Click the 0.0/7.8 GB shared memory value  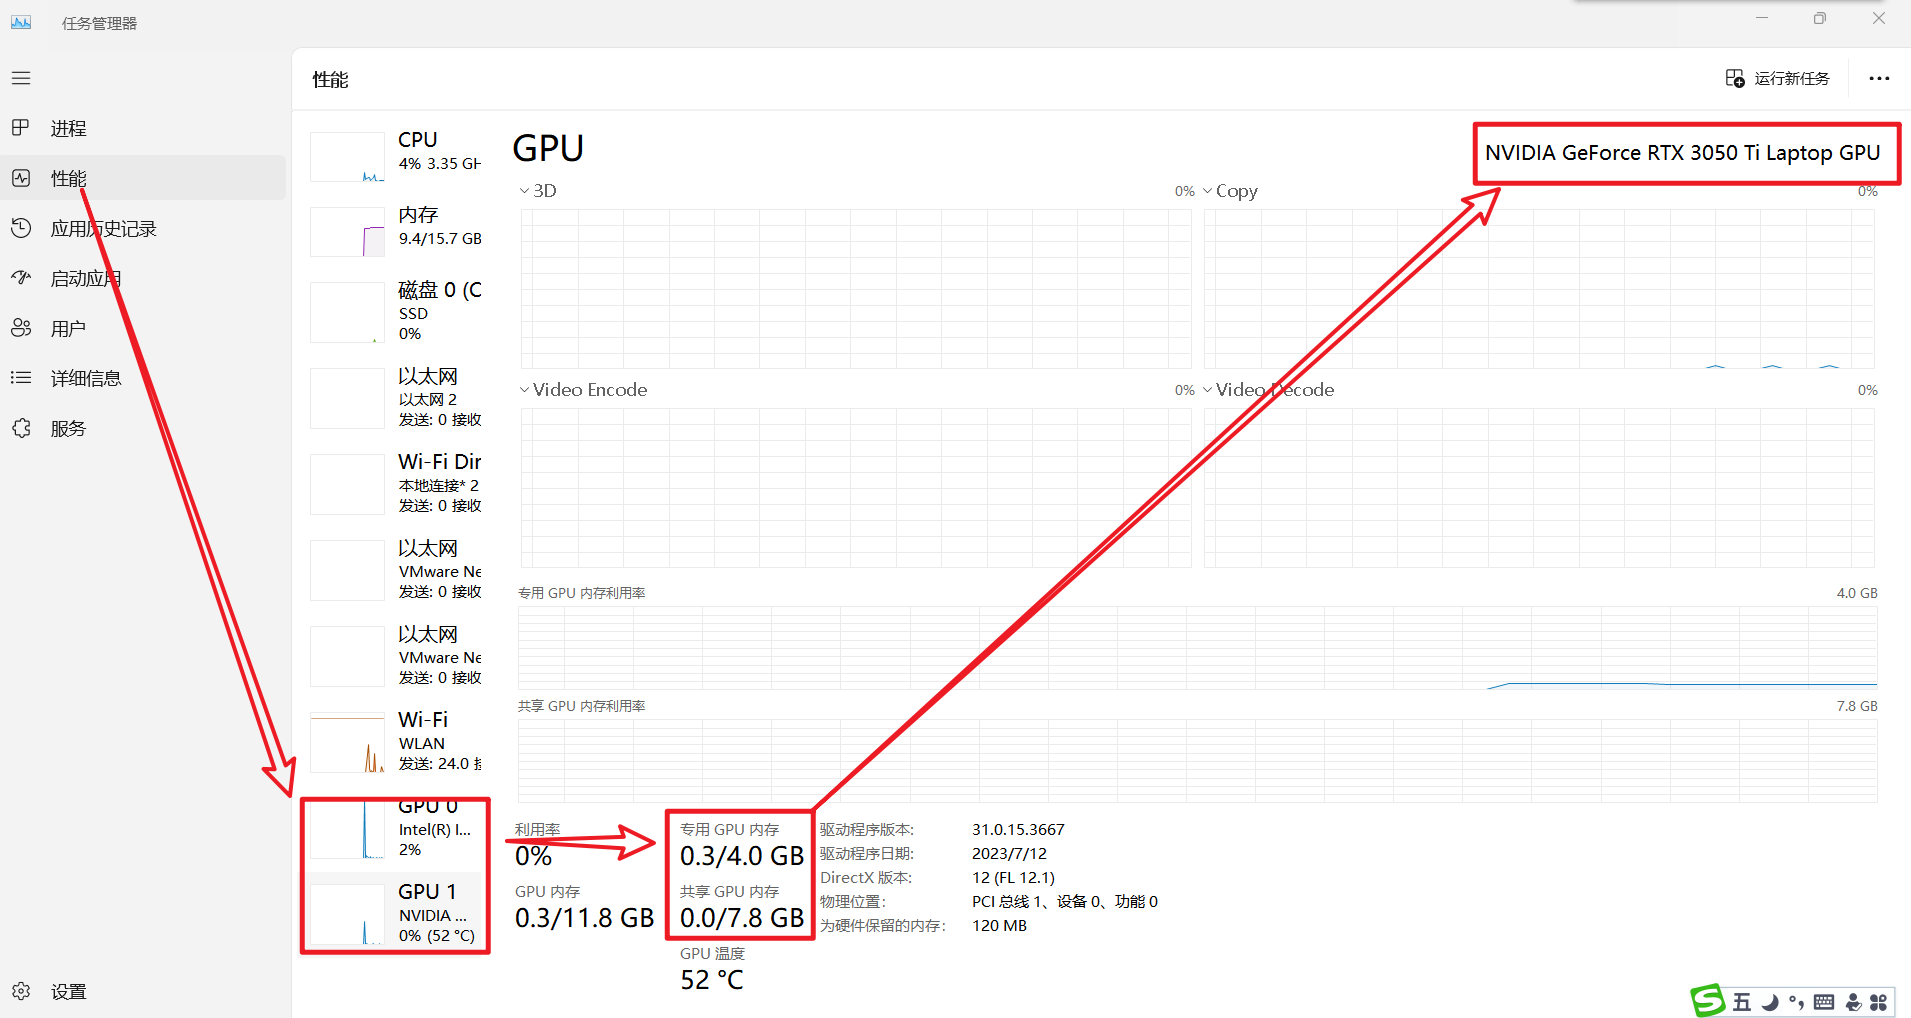[742, 918]
